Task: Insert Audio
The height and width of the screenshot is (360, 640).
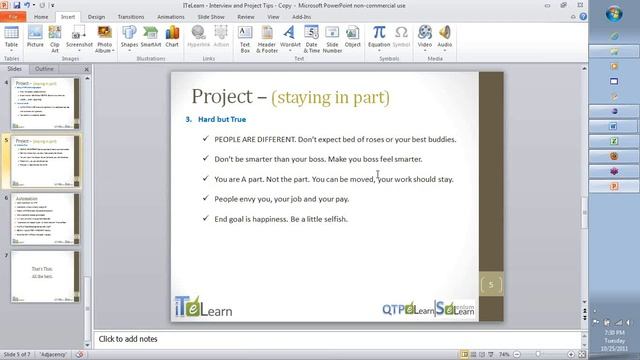Action: coord(444,36)
